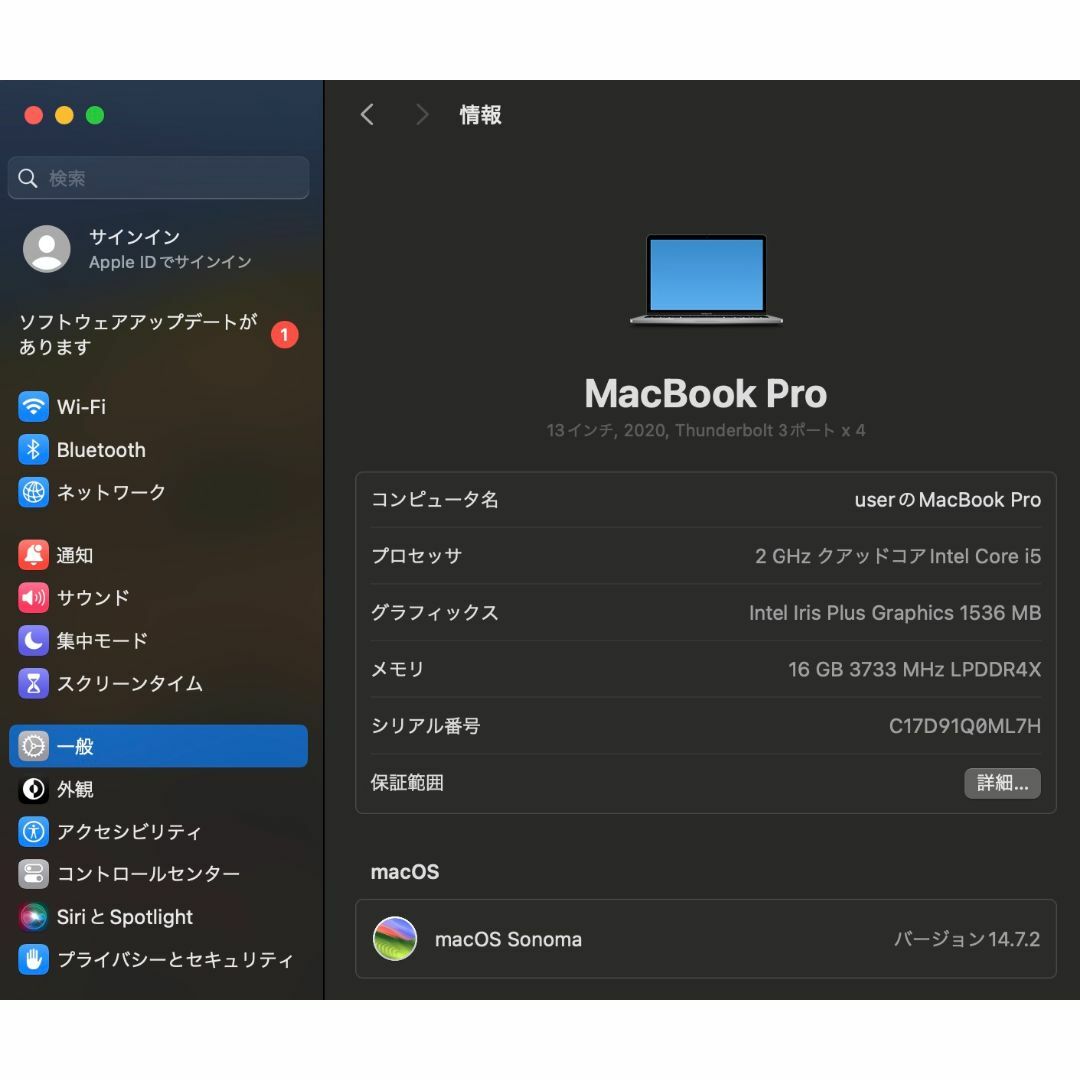Click the メモリ label

[x=397, y=669]
